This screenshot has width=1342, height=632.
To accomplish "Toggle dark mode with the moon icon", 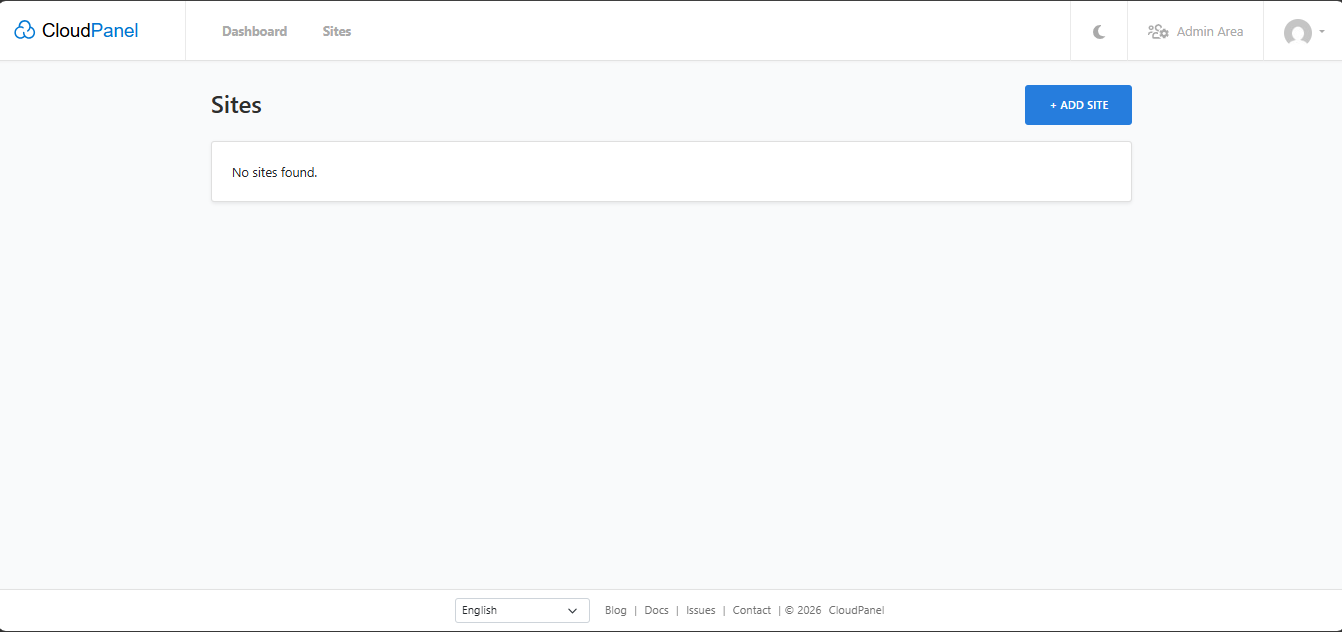I will point(1099,31).
